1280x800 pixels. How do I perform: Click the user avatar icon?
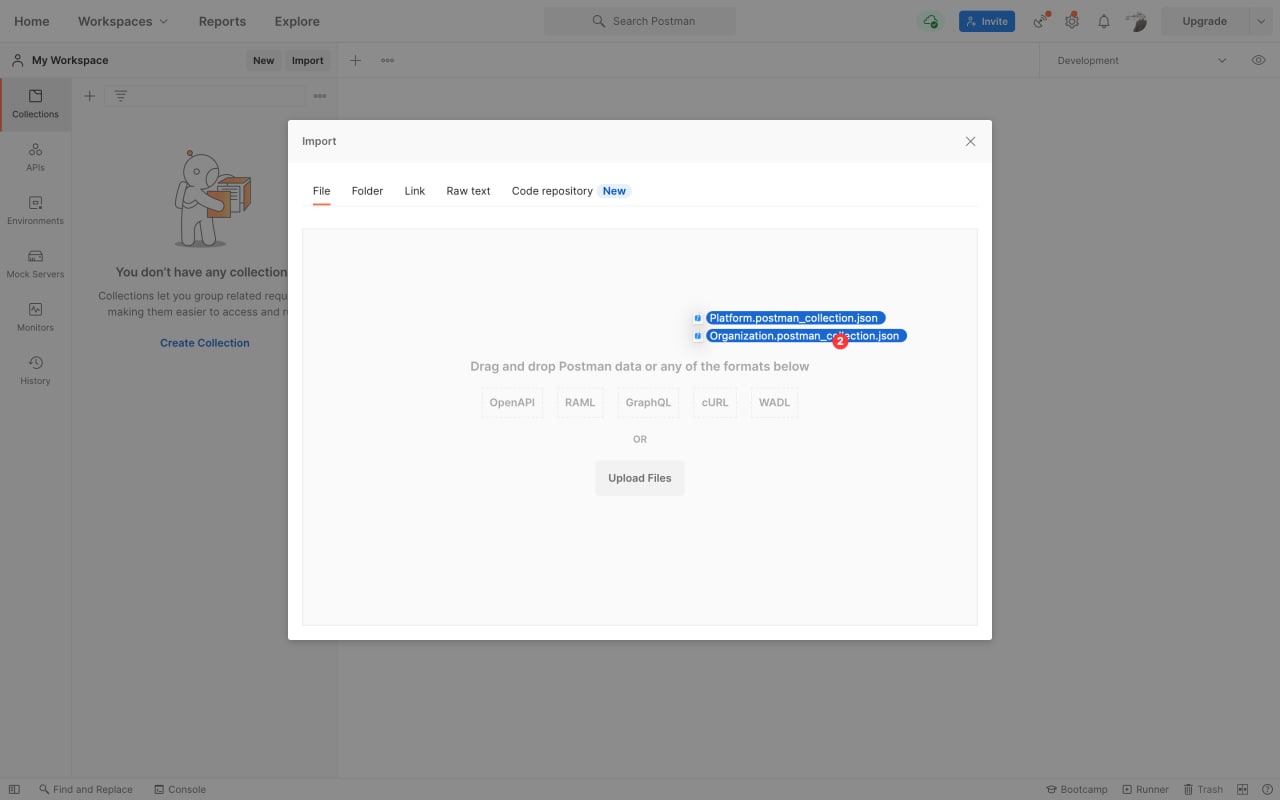tap(1136, 21)
